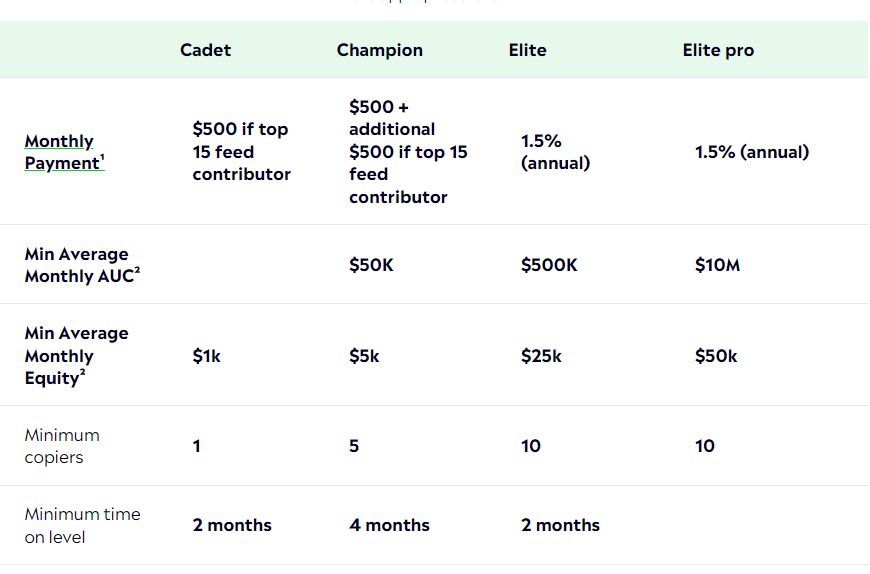The height and width of the screenshot is (574, 870).
Task: Click the Min Average Monthly Equity label
Action: [76, 356]
